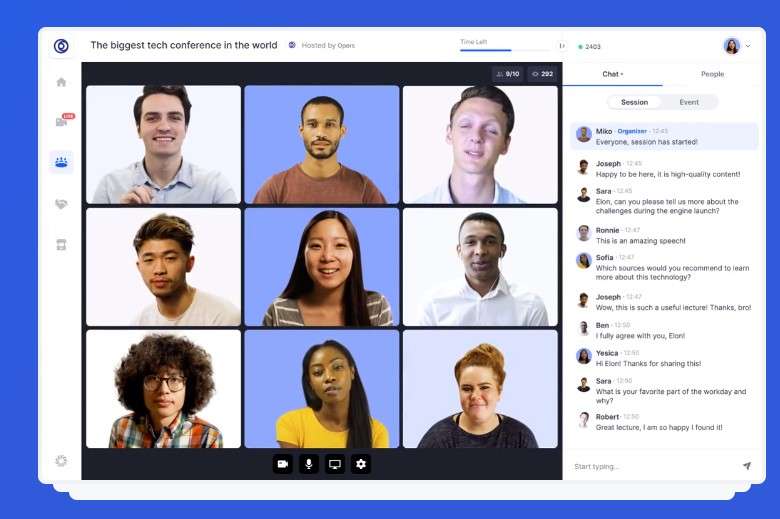Mute the microphone button
Screen dimensions: 780x519
pos(308,464)
